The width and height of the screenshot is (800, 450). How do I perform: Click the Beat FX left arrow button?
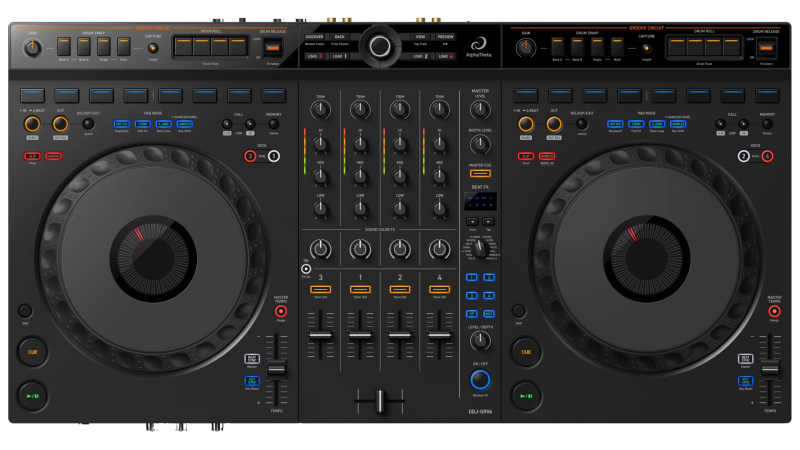(x=472, y=221)
